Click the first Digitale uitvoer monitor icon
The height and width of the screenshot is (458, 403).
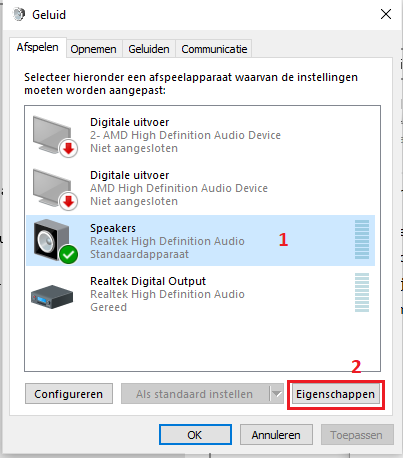pos(52,135)
